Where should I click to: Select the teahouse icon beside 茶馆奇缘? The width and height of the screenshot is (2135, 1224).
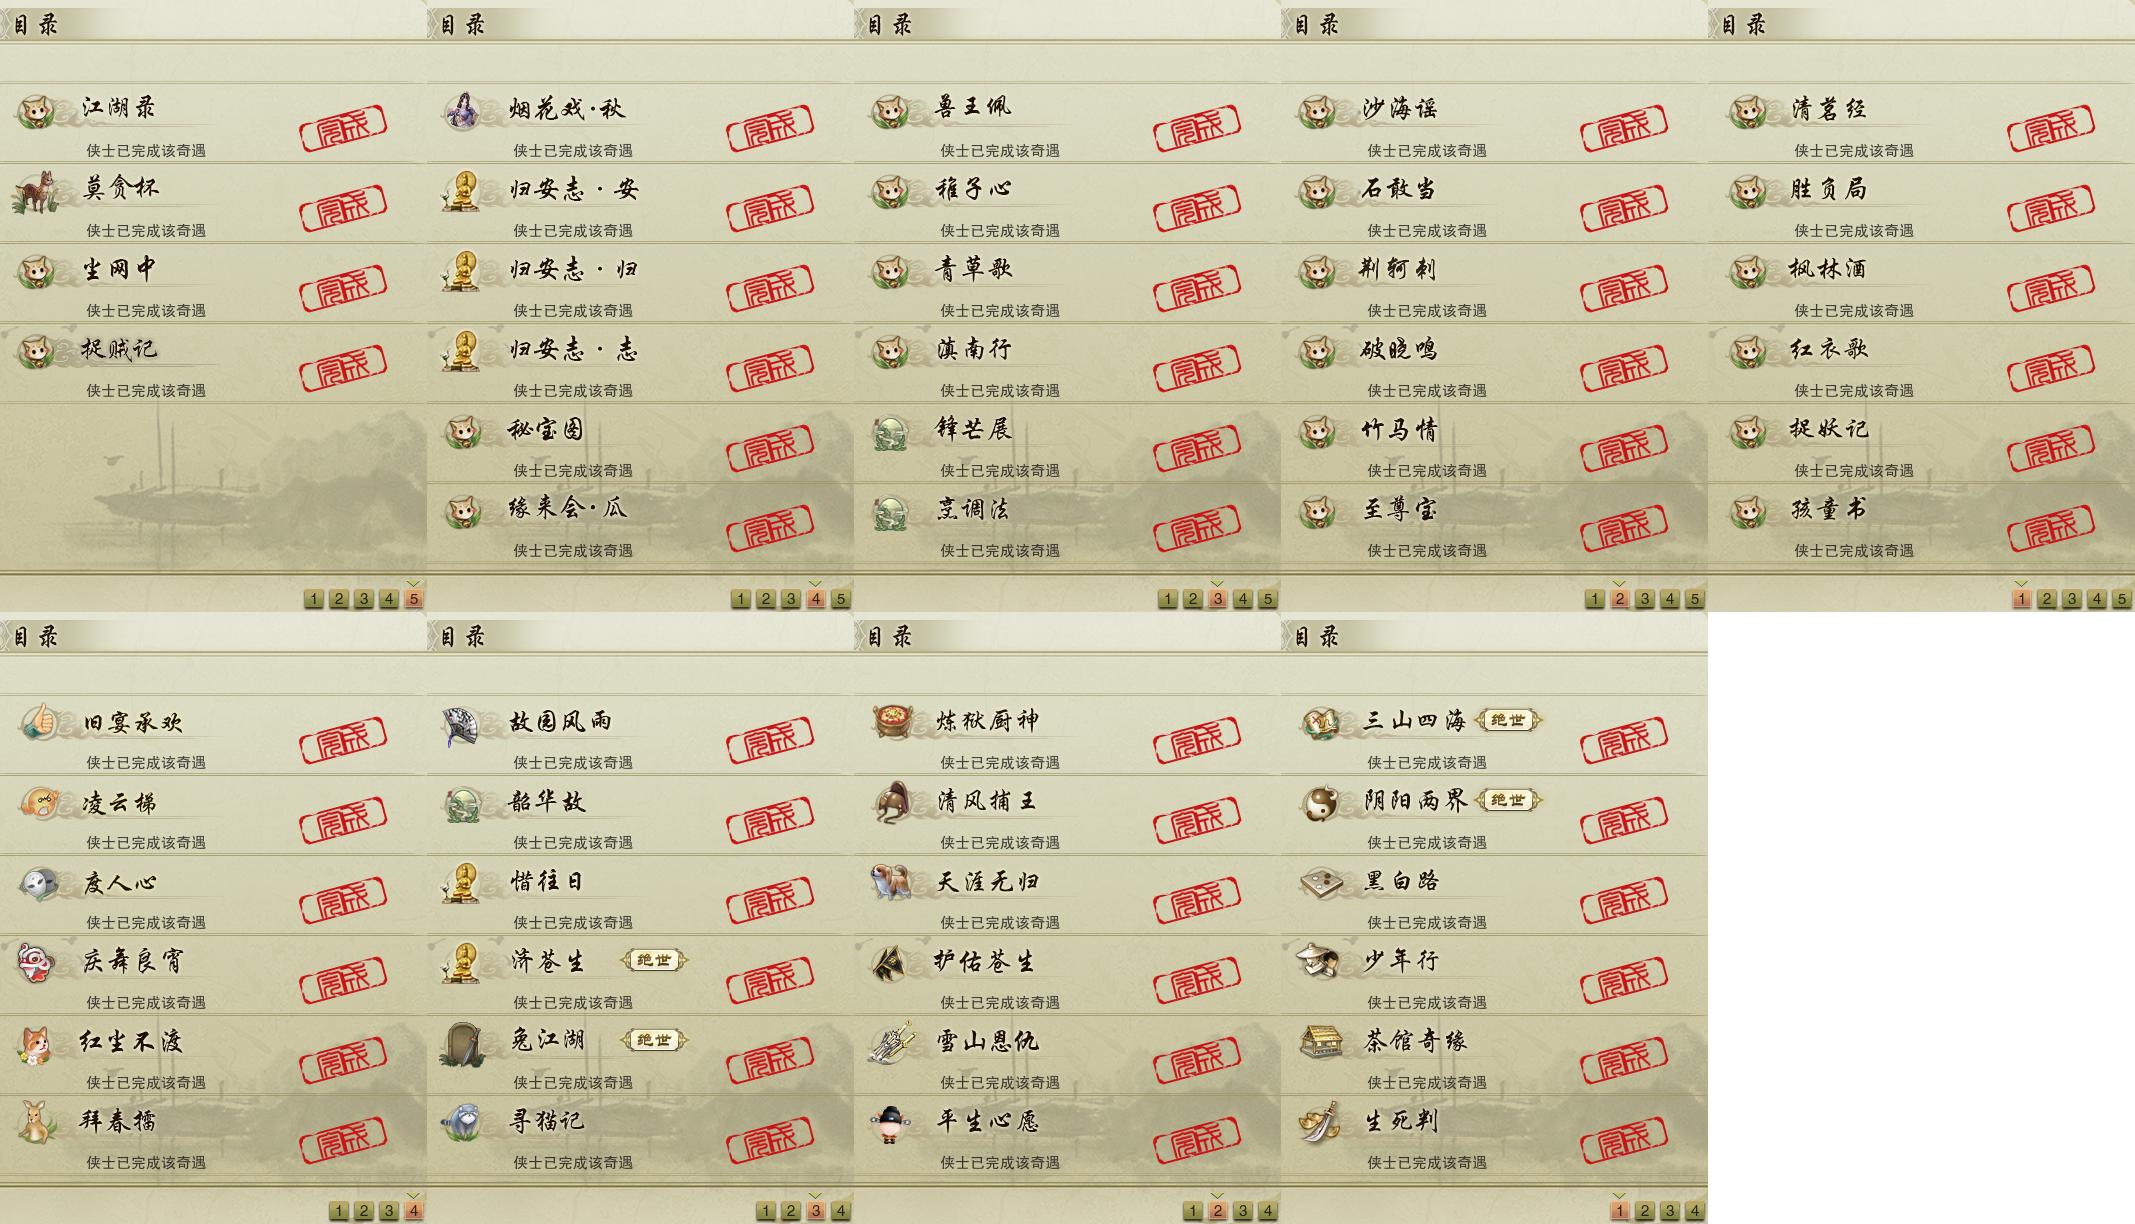1319,1041
